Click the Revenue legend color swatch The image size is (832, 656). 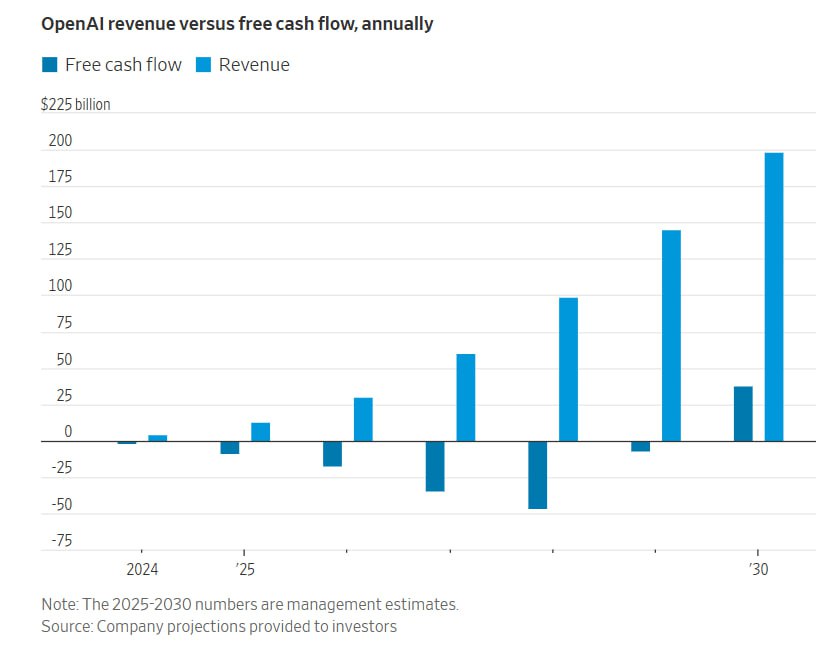(x=203, y=65)
